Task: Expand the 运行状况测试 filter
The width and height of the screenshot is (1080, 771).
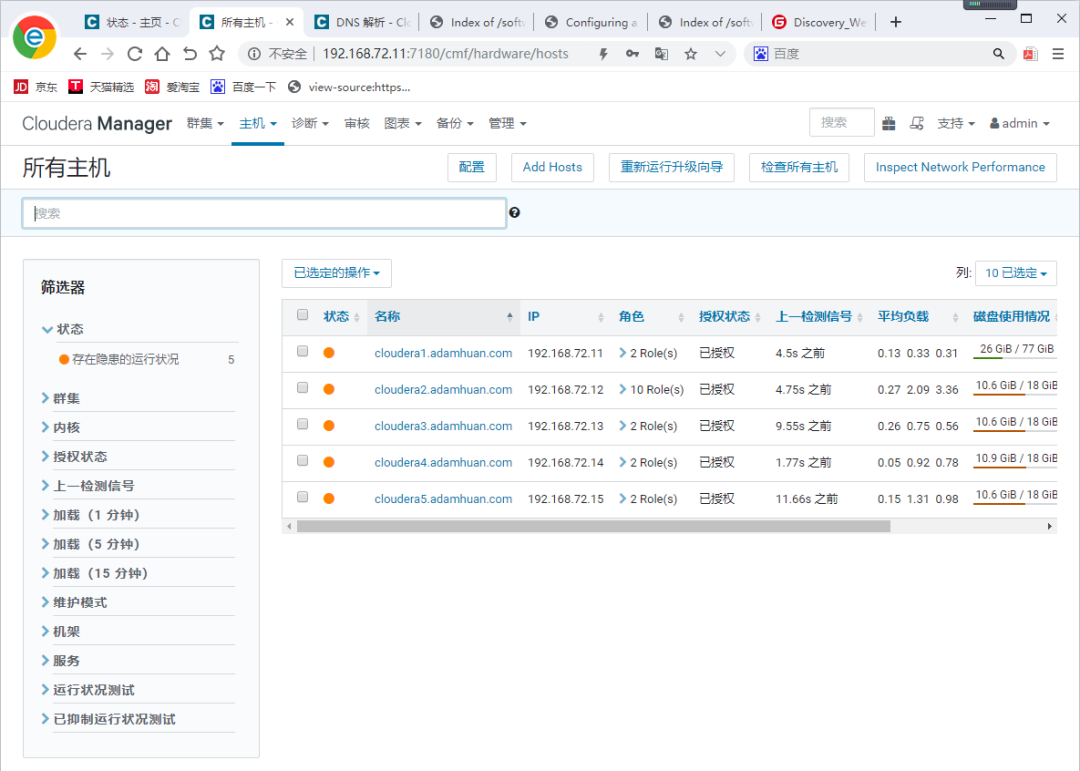Action: pyautogui.click(x=88, y=690)
